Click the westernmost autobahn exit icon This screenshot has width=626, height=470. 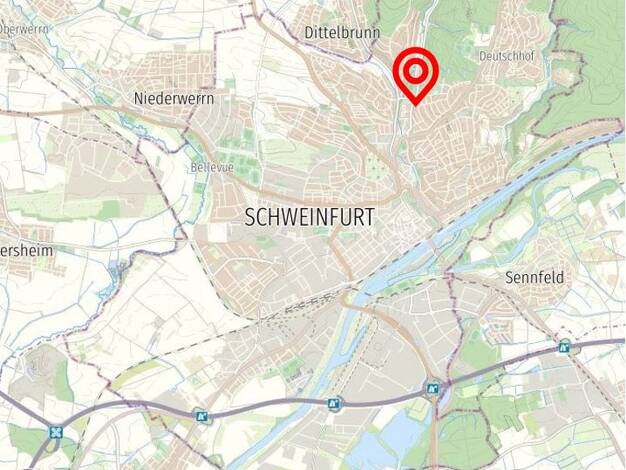click(202, 416)
